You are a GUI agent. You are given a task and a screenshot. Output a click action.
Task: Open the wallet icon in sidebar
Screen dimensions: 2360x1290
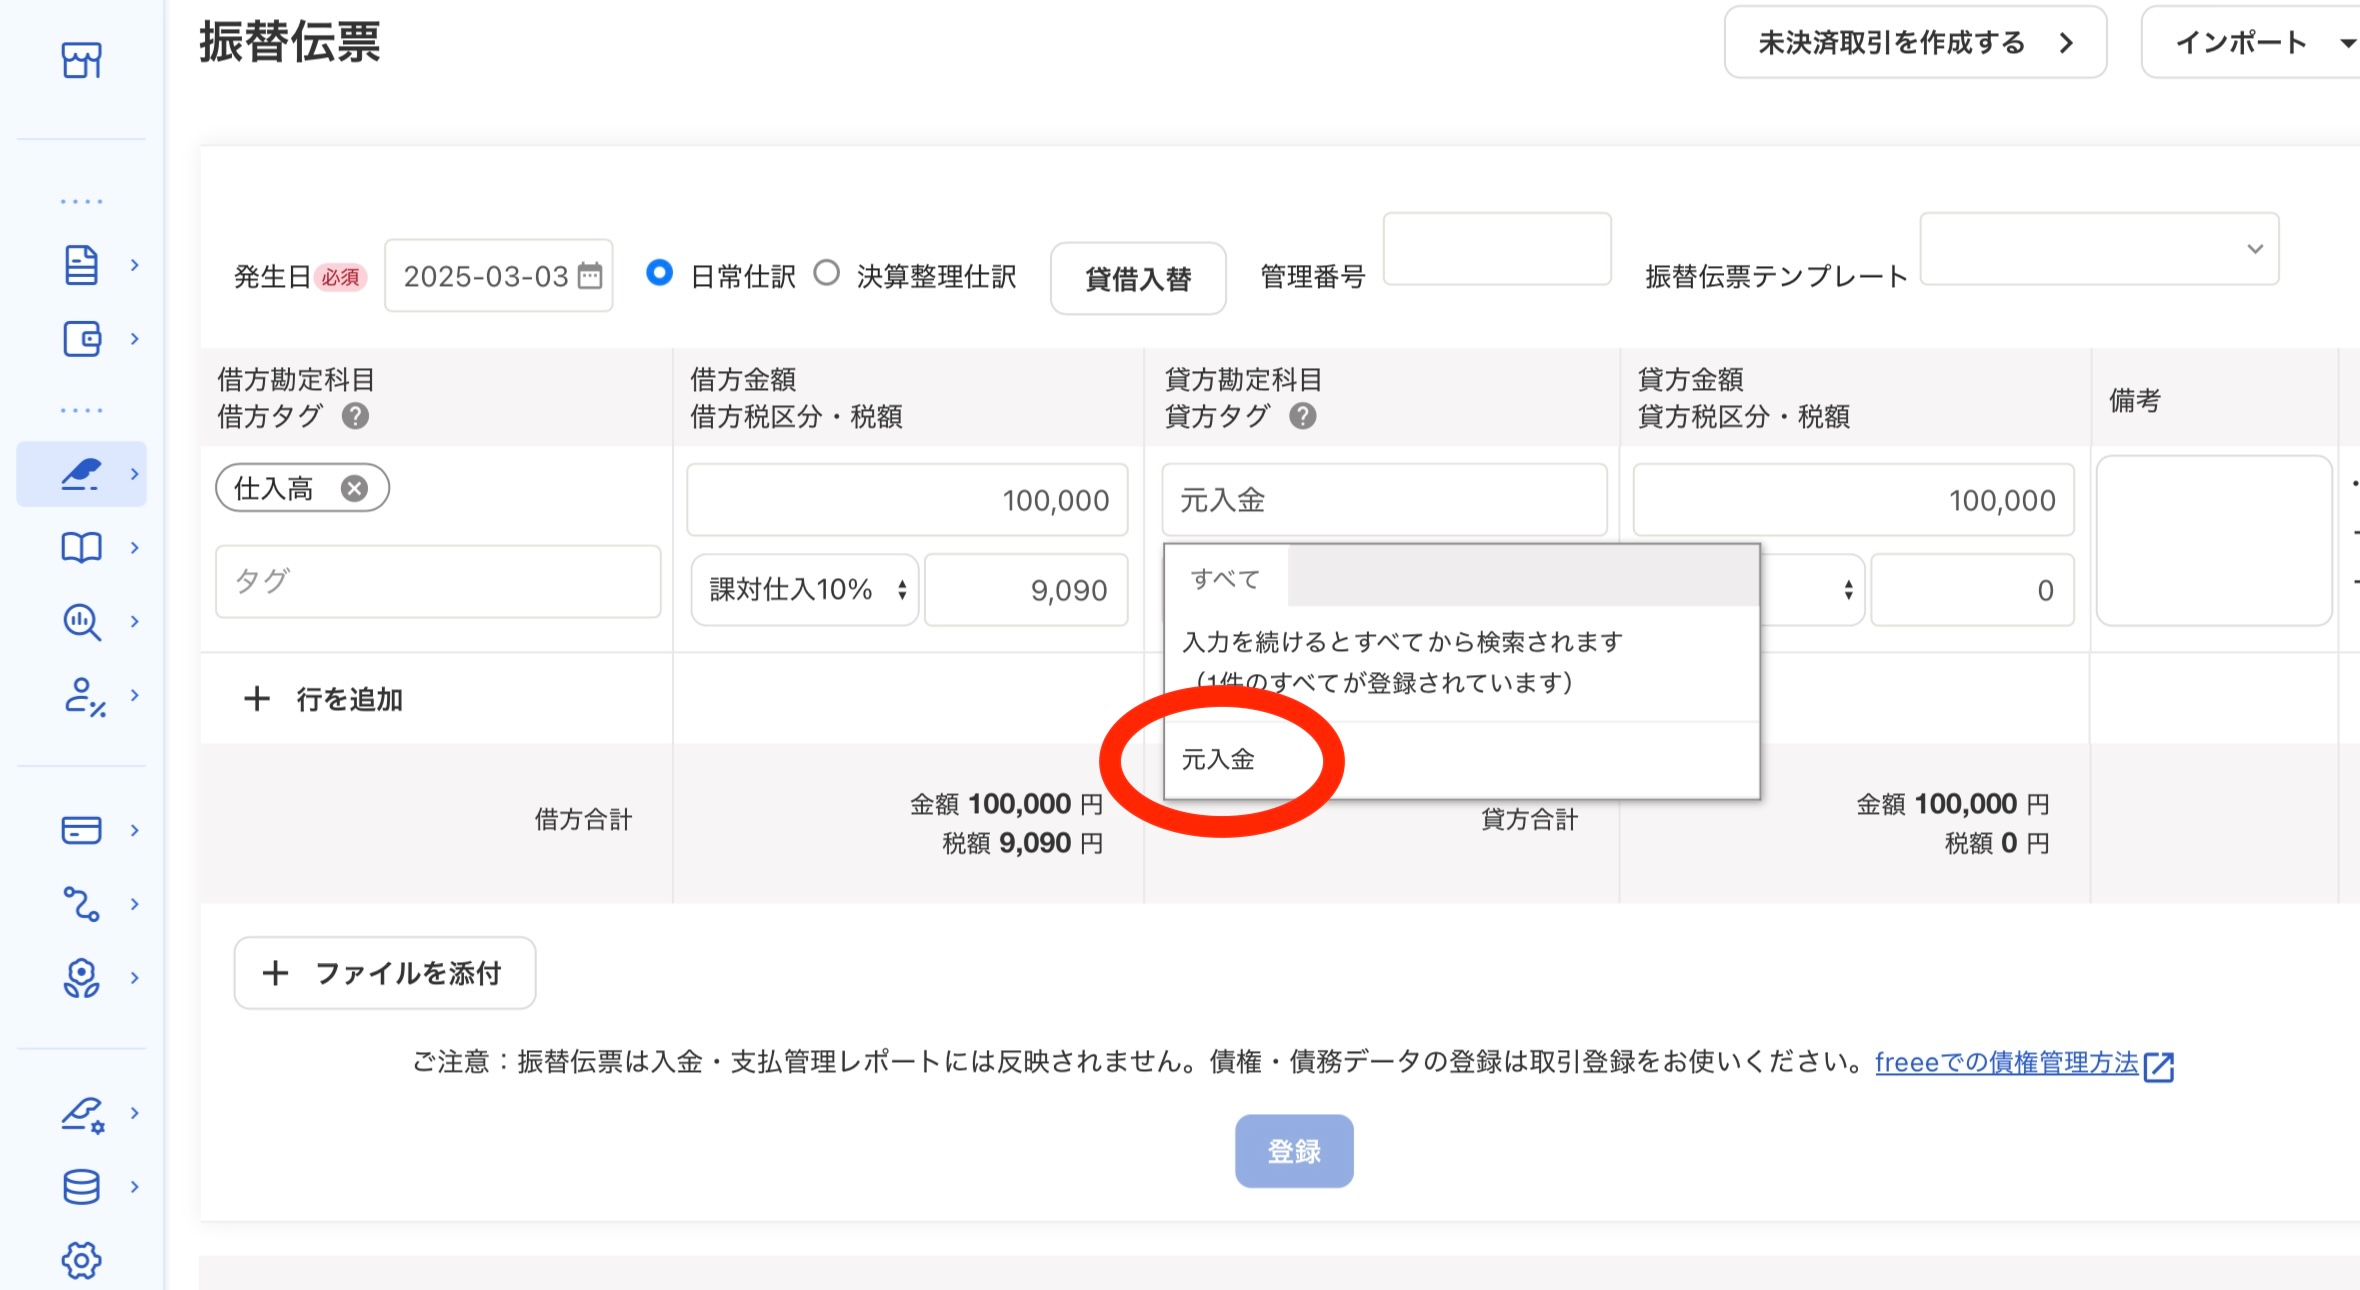(81, 339)
